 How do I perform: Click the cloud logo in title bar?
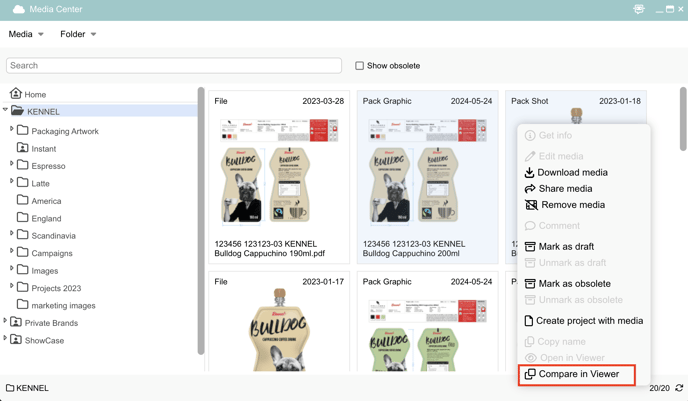click(18, 10)
